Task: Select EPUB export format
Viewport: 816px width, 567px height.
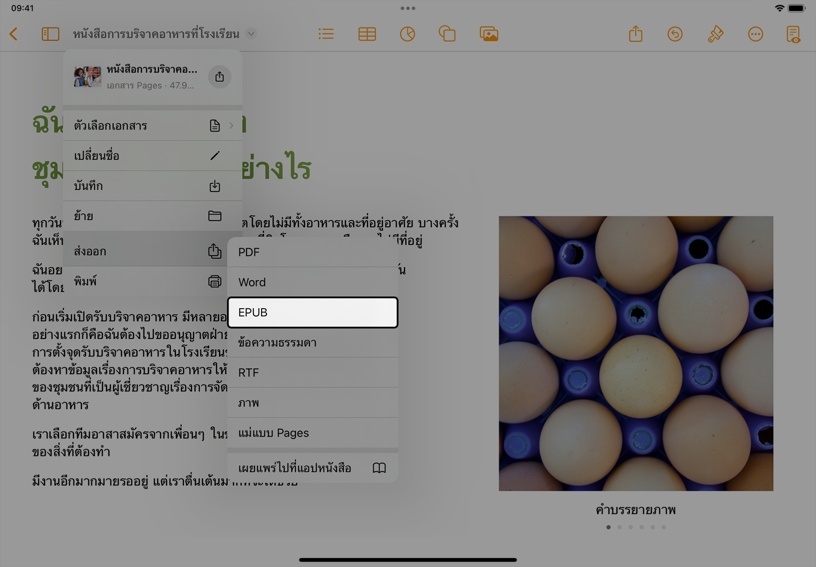Action: click(312, 312)
